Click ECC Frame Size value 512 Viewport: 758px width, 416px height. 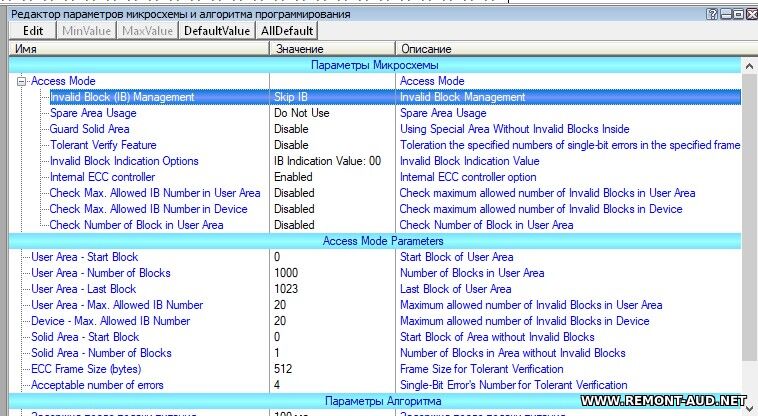point(283,369)
